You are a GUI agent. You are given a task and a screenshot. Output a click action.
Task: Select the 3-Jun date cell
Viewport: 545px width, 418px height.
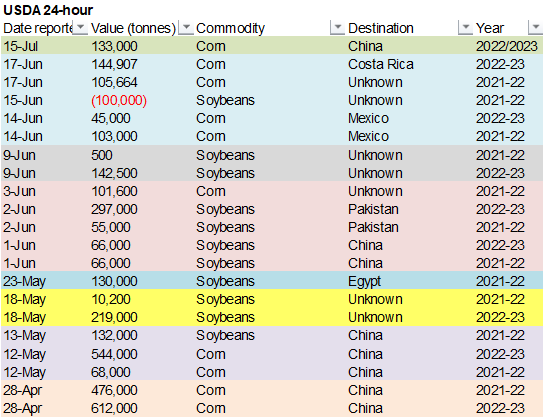pos(19,191)
